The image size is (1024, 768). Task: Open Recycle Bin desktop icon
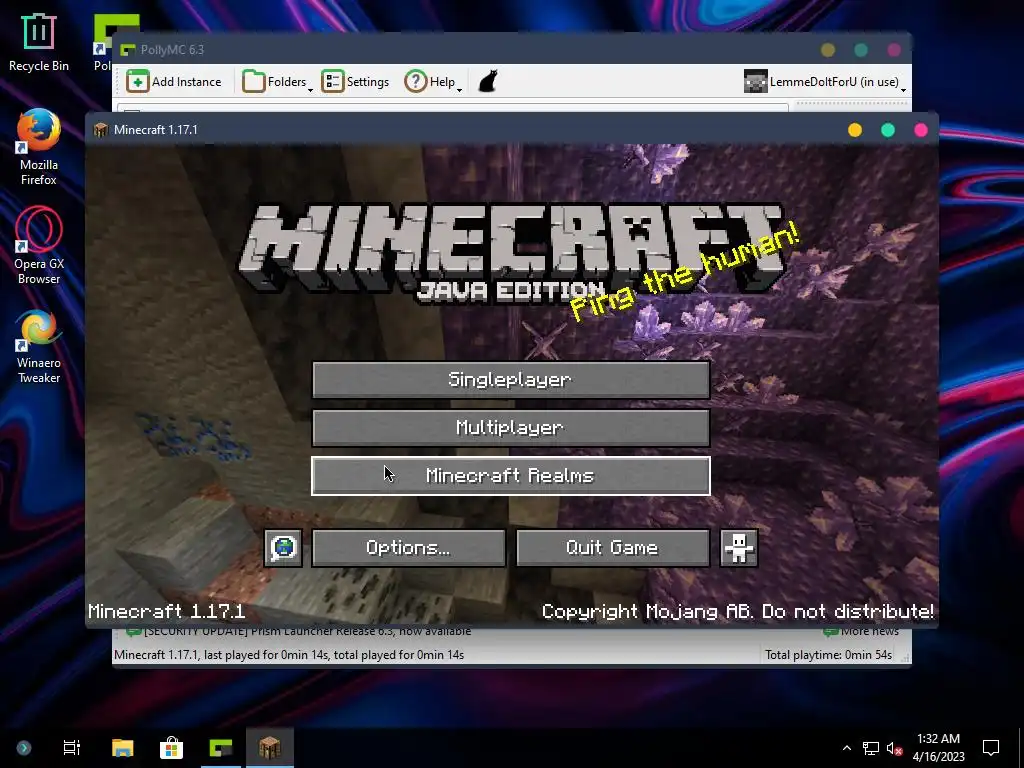tap(39, 42)
